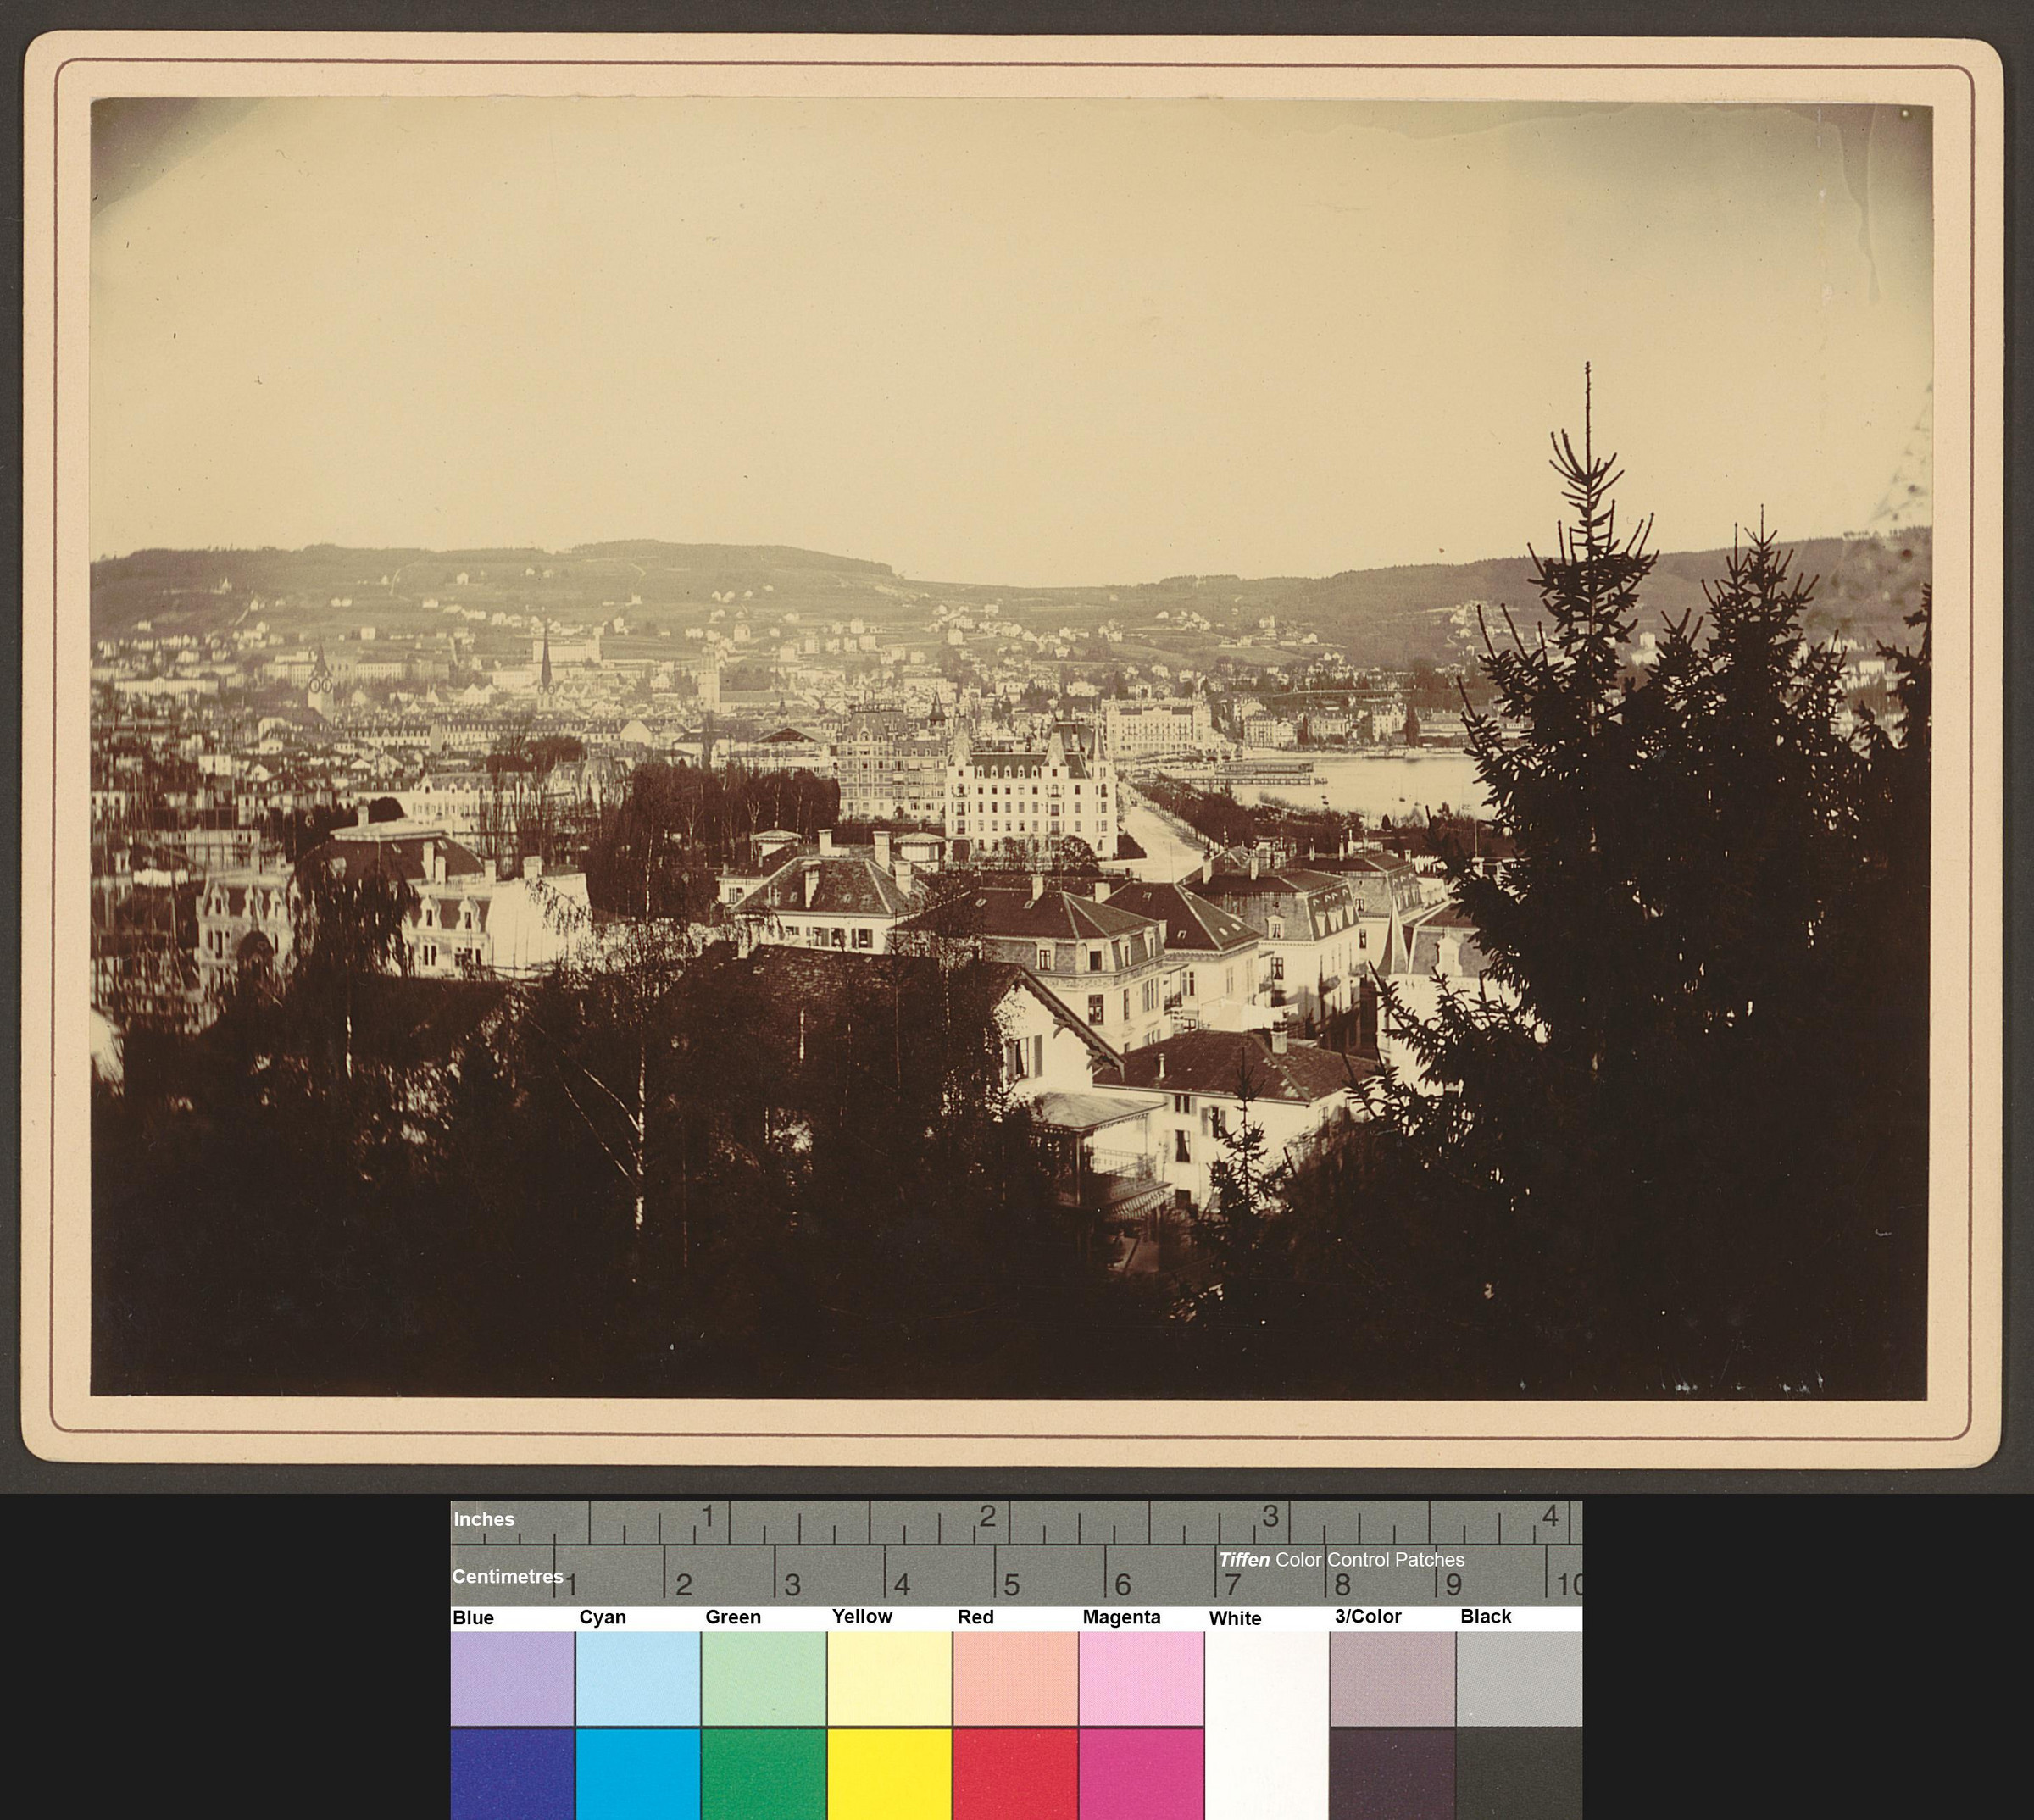2034x1820 pixels.
Task: Click the "Green" label
Action: (x=733, y=1617)
